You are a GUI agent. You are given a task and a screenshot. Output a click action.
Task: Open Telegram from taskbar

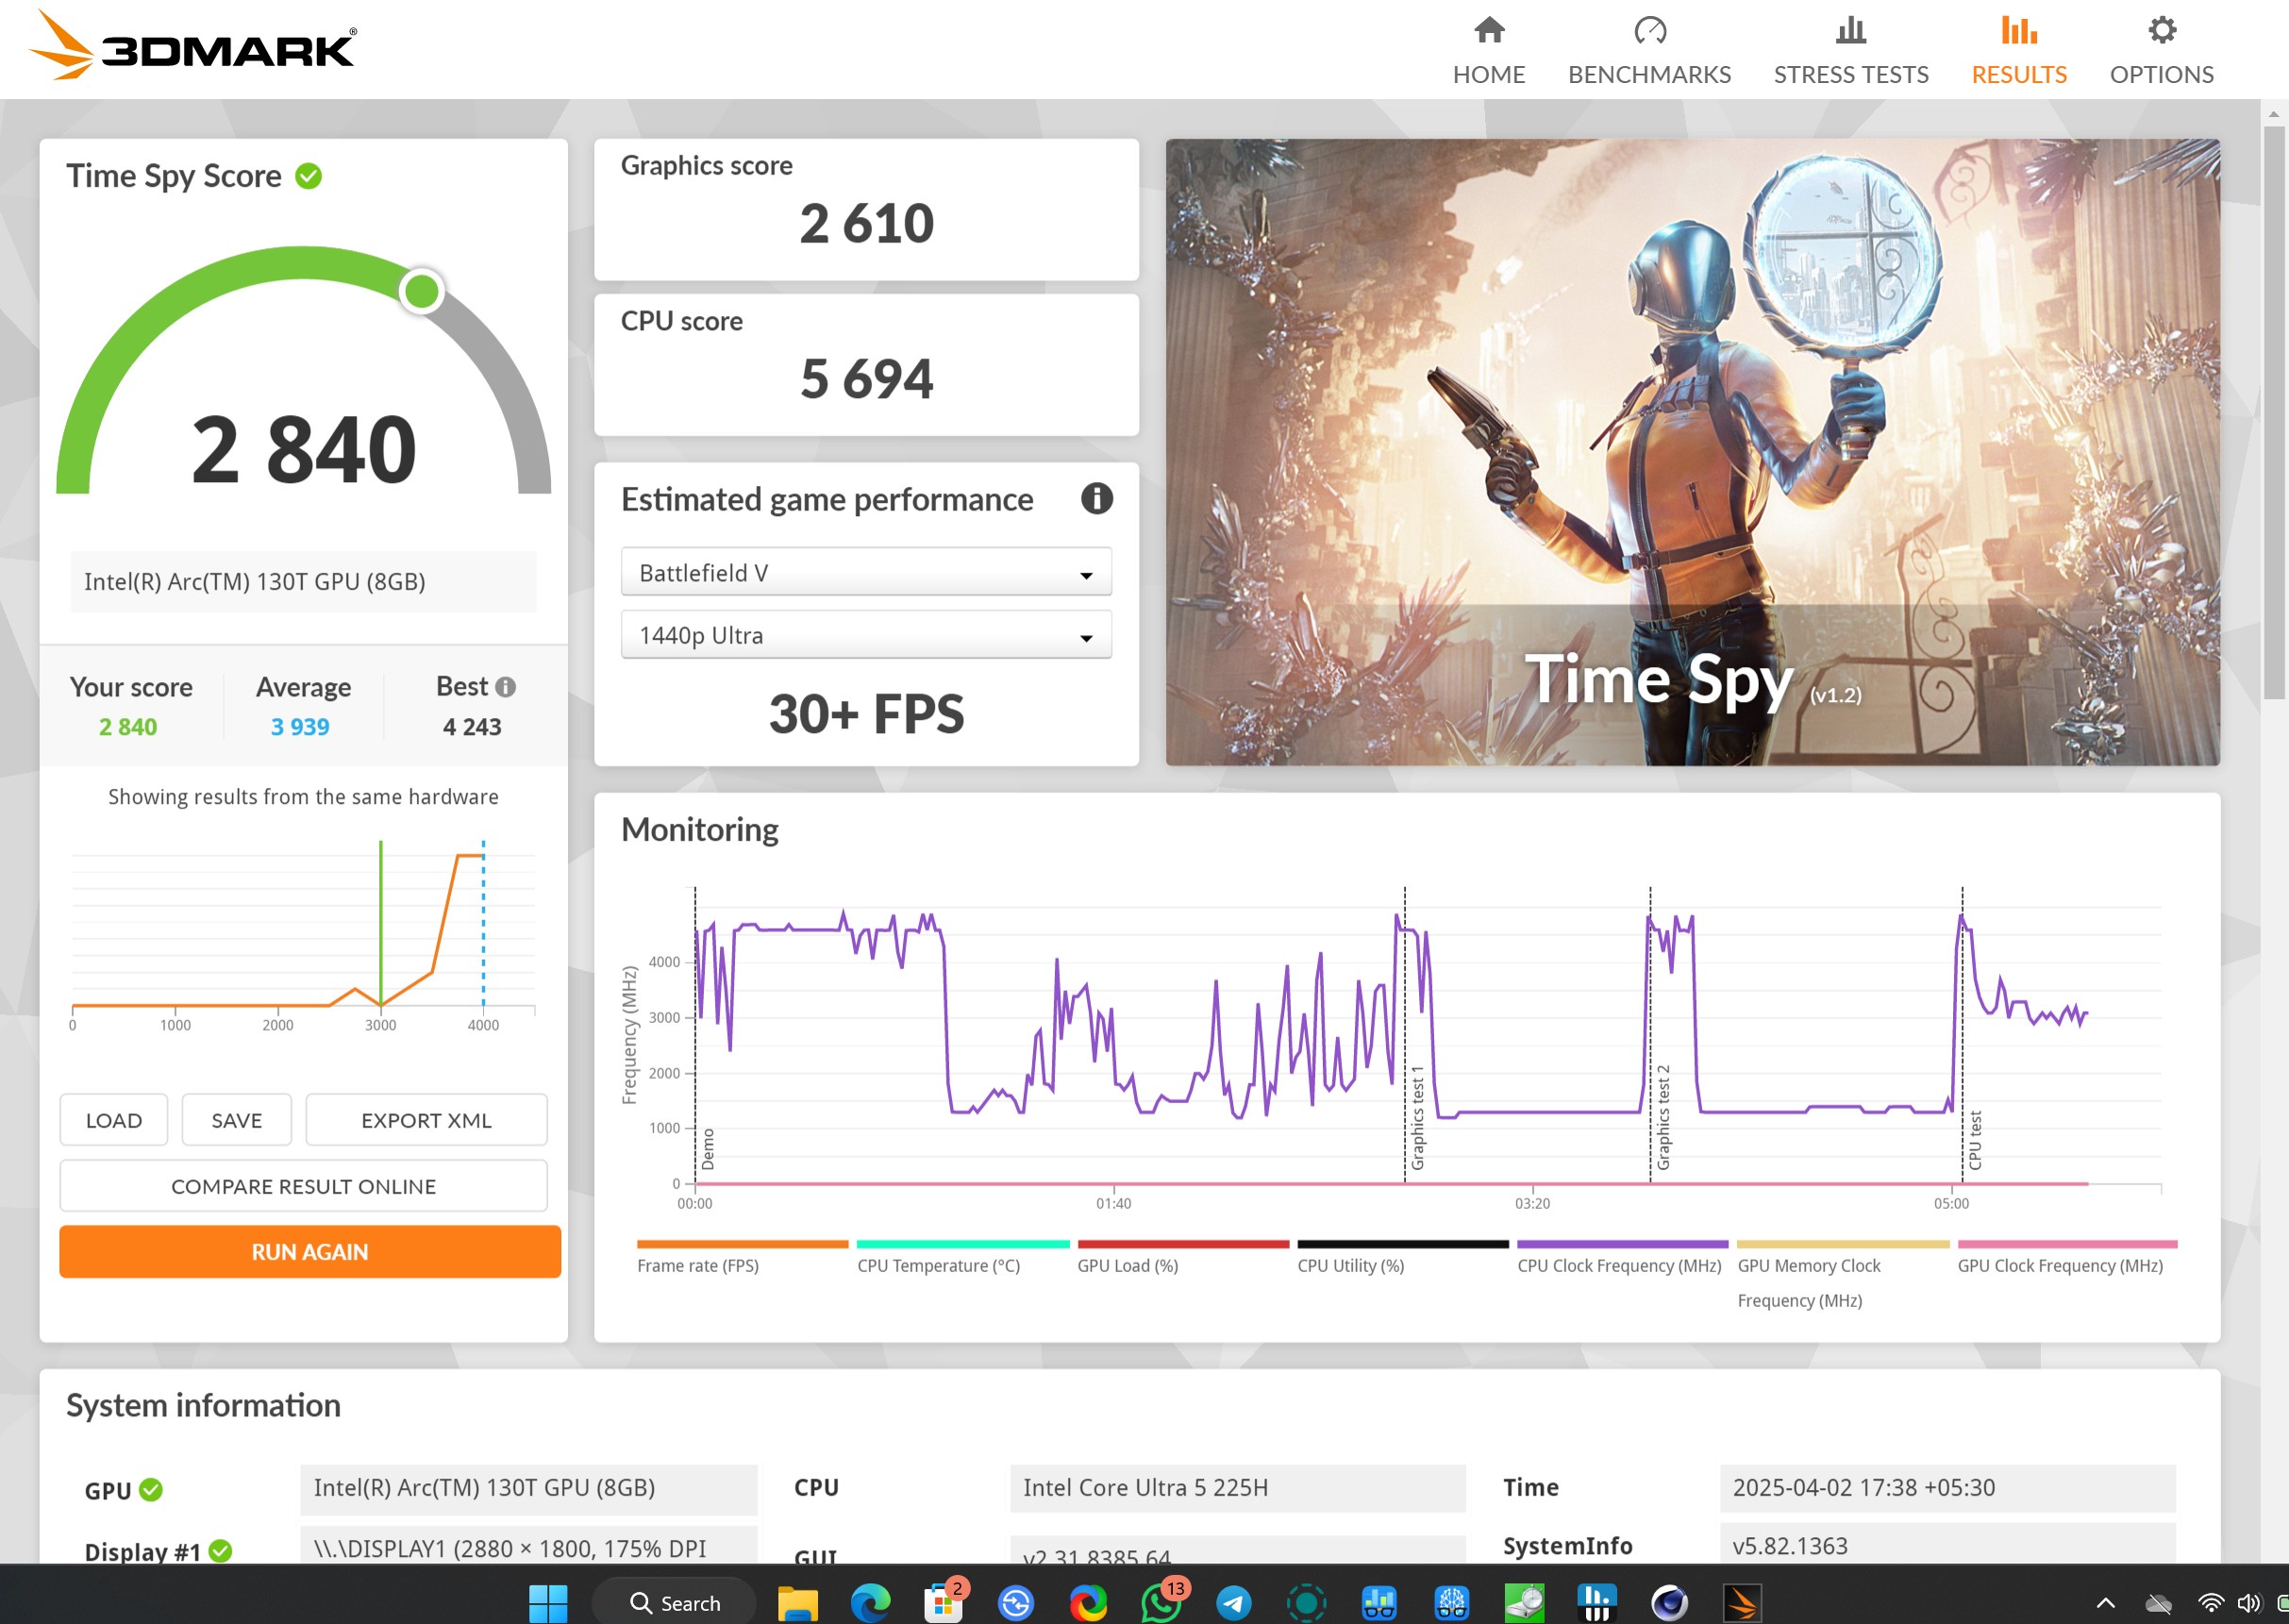(1234, 1603)
